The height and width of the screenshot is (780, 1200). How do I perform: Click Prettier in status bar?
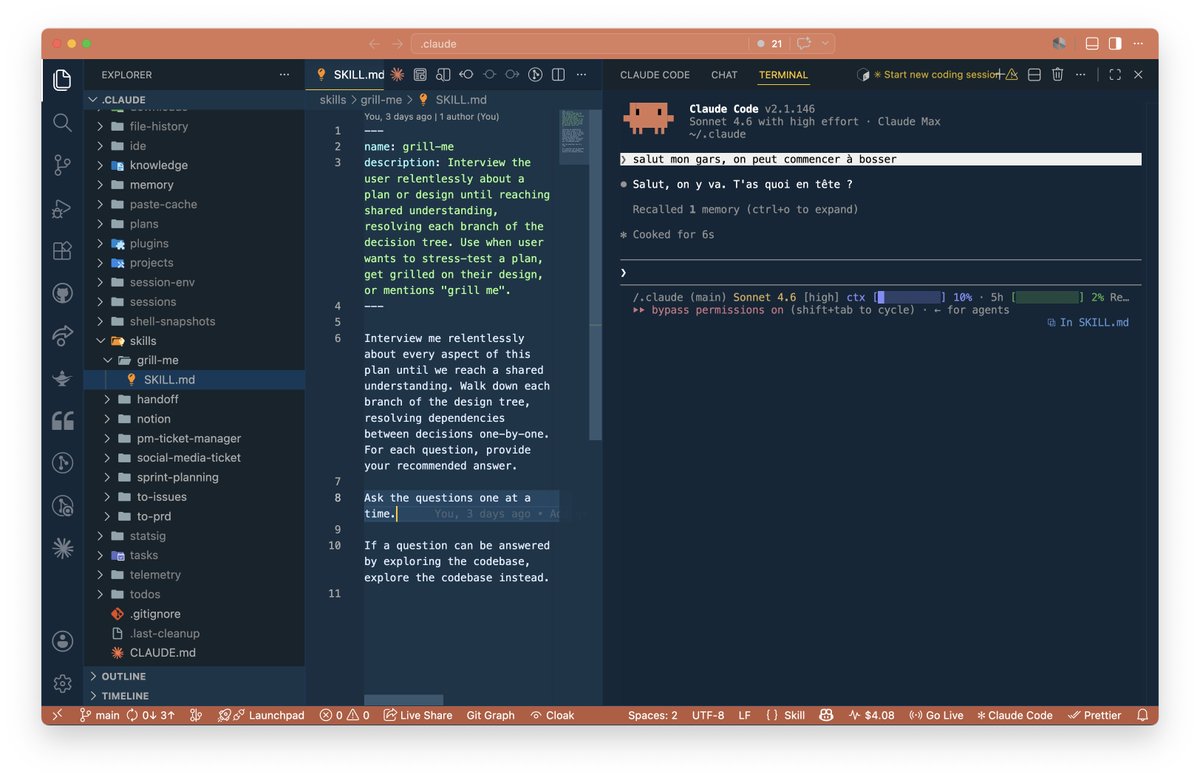1095,715
